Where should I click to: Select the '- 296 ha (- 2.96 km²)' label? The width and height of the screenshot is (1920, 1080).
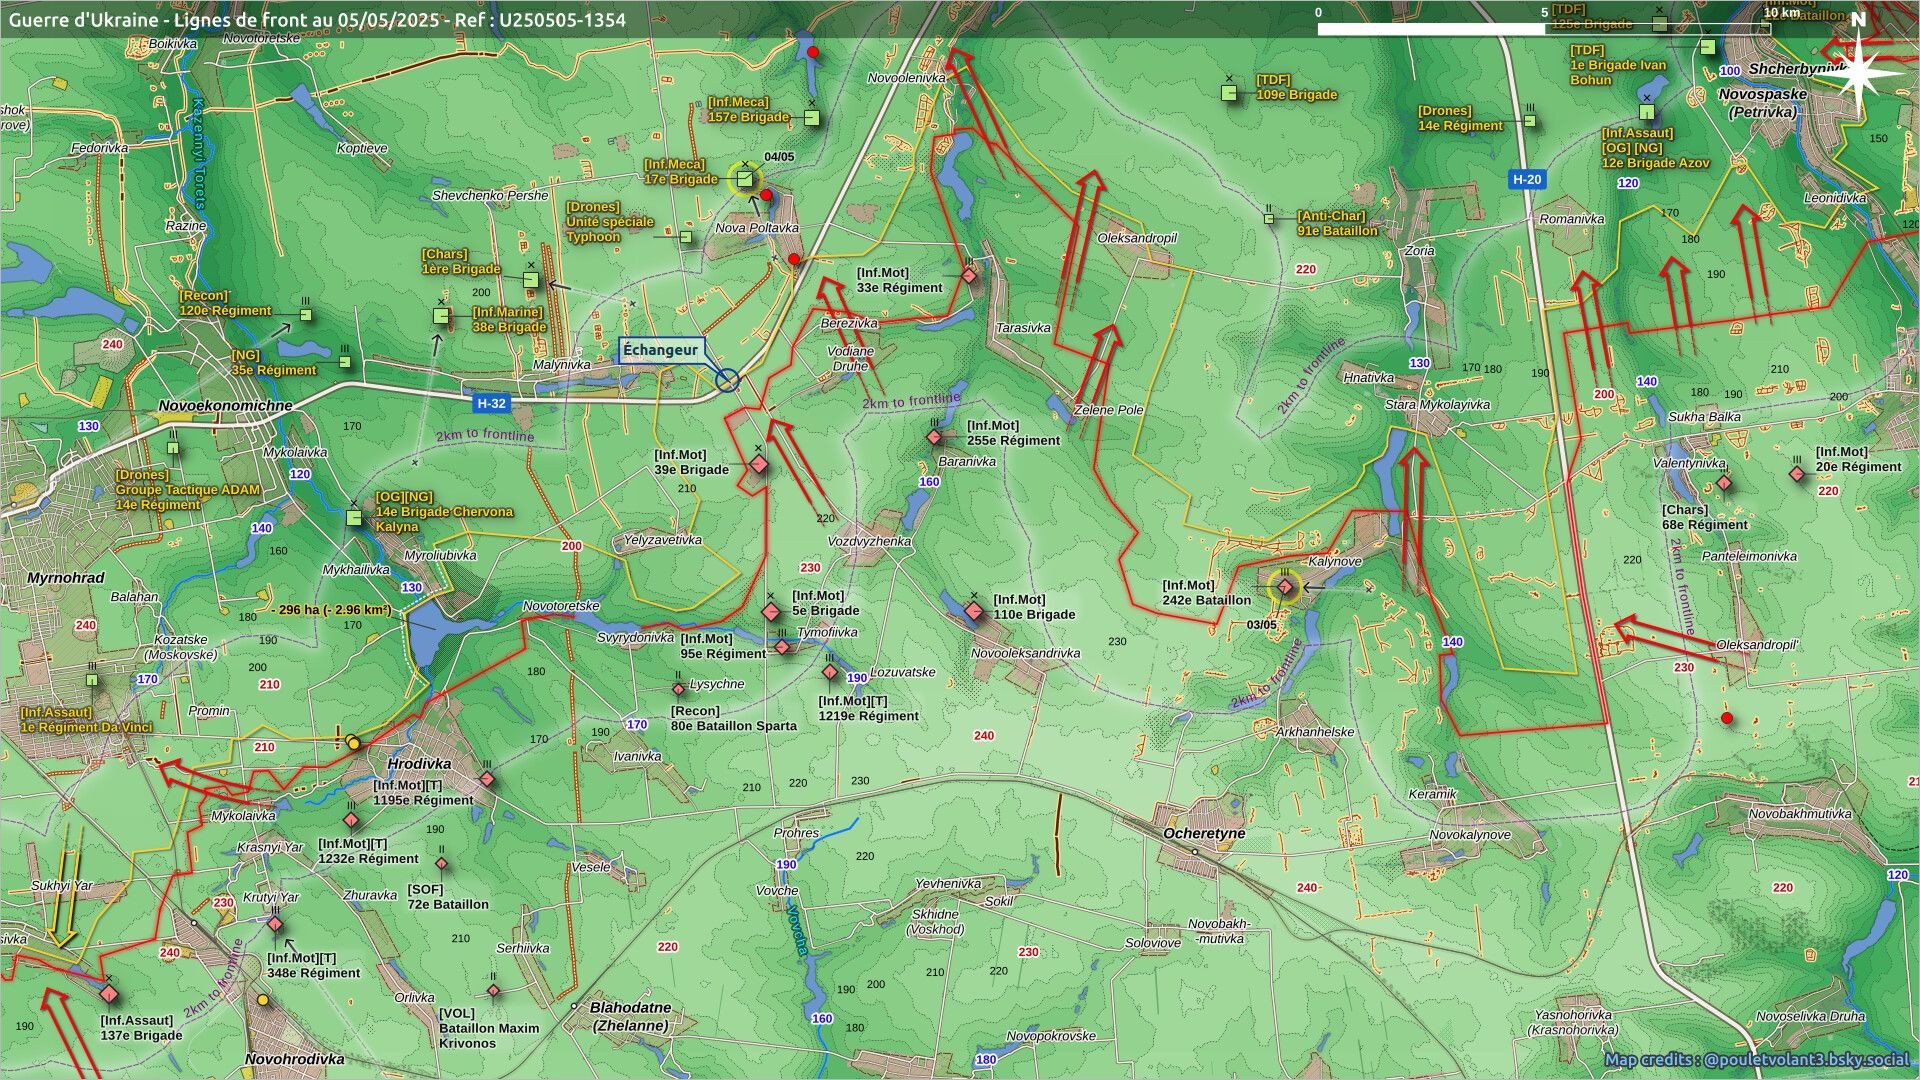tap(331, 609)
